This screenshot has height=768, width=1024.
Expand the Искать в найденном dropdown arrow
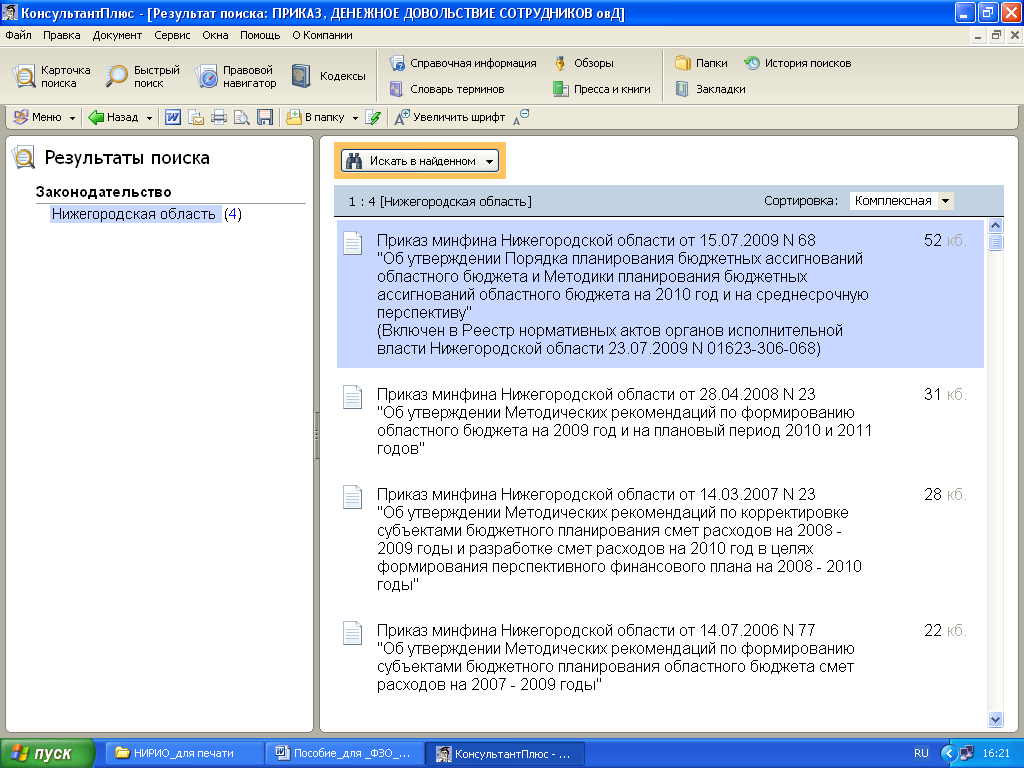[490, 161]
